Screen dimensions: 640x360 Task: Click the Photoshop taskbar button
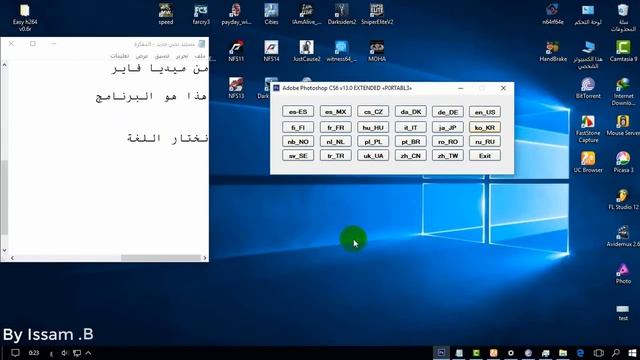pos(441,353)
